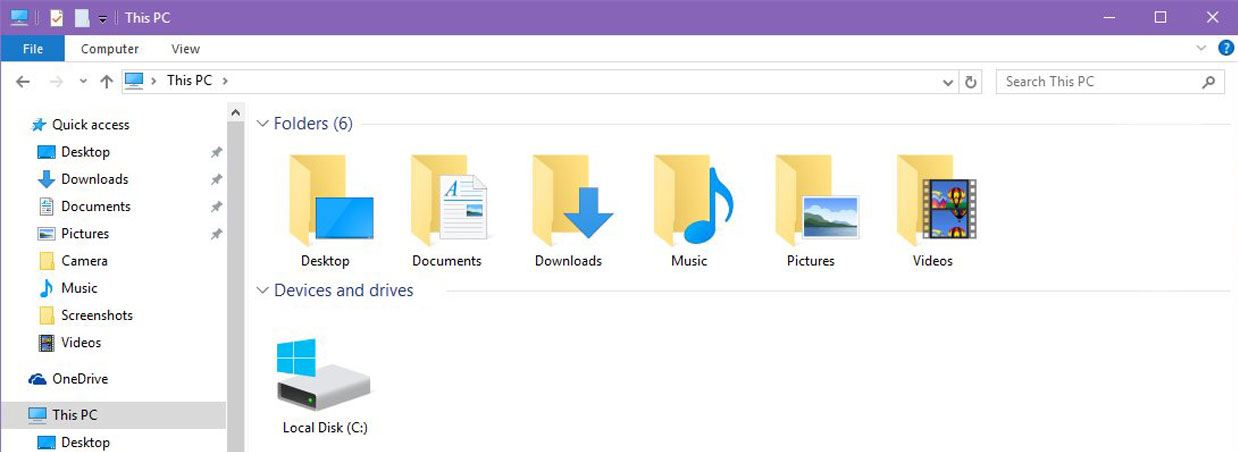
Task: Collapse the Devices and drives group
Action: (263, 291)
